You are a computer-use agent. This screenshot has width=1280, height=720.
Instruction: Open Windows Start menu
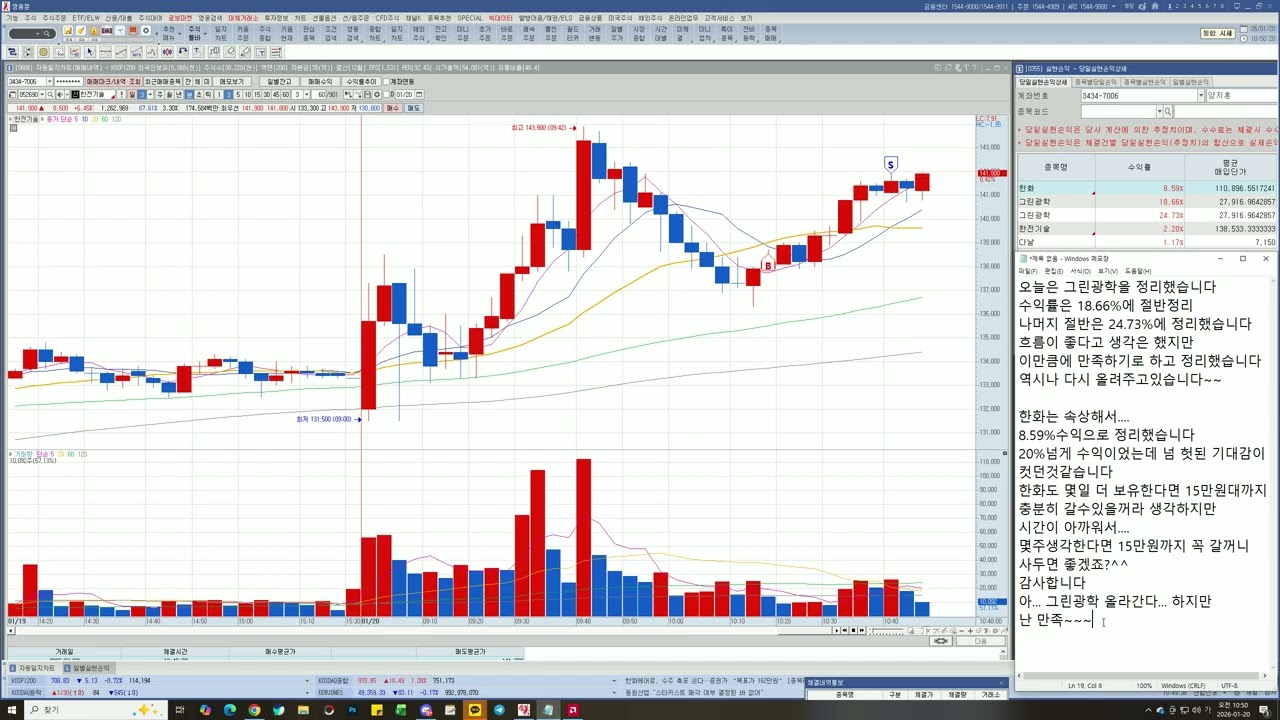[x=12, y=710]
